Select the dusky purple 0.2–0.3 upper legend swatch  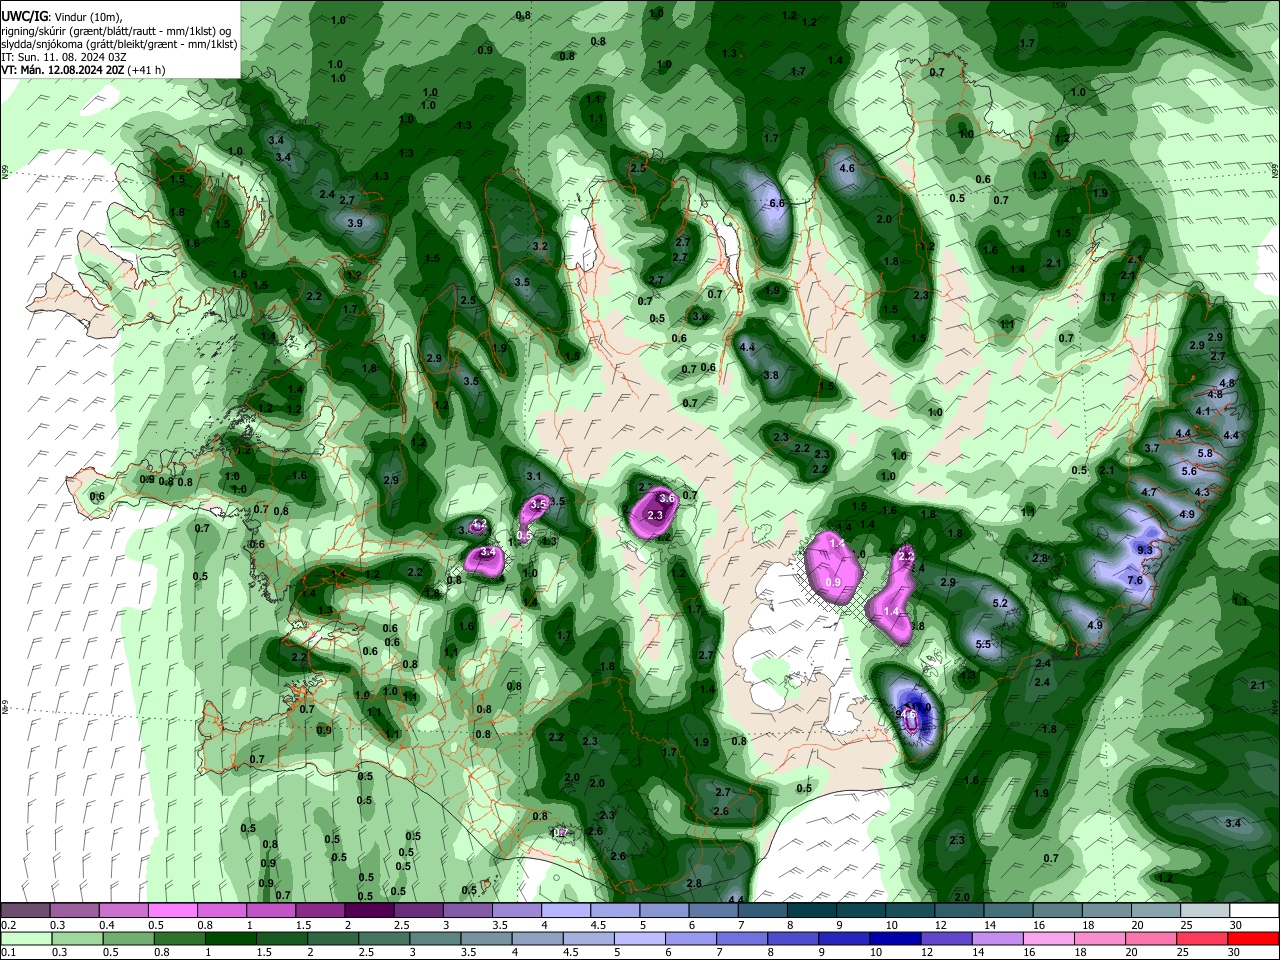25,911
